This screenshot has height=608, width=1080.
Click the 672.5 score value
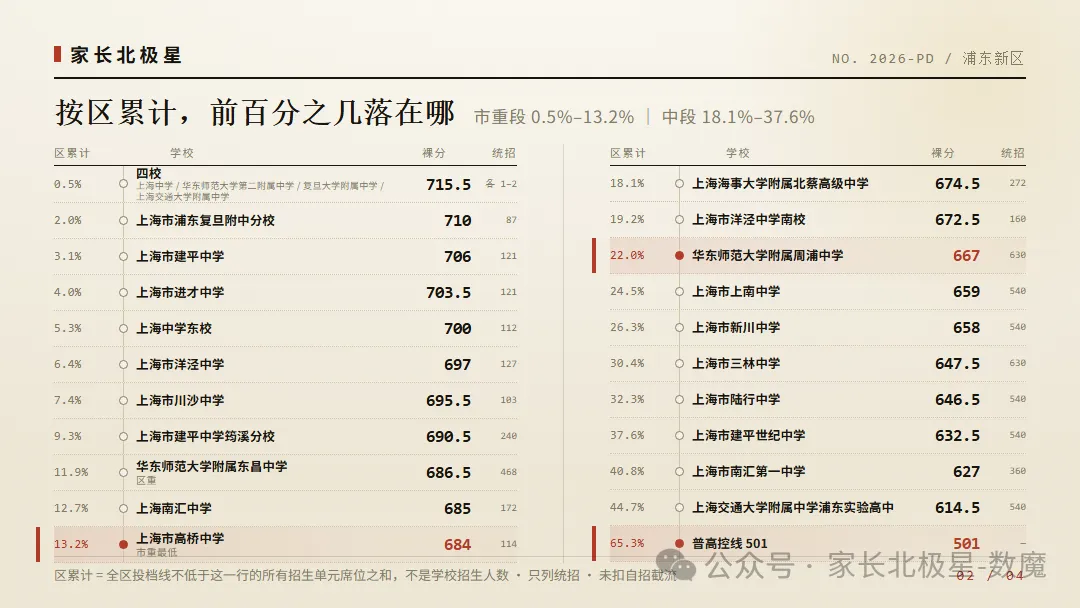coord(957,220)
